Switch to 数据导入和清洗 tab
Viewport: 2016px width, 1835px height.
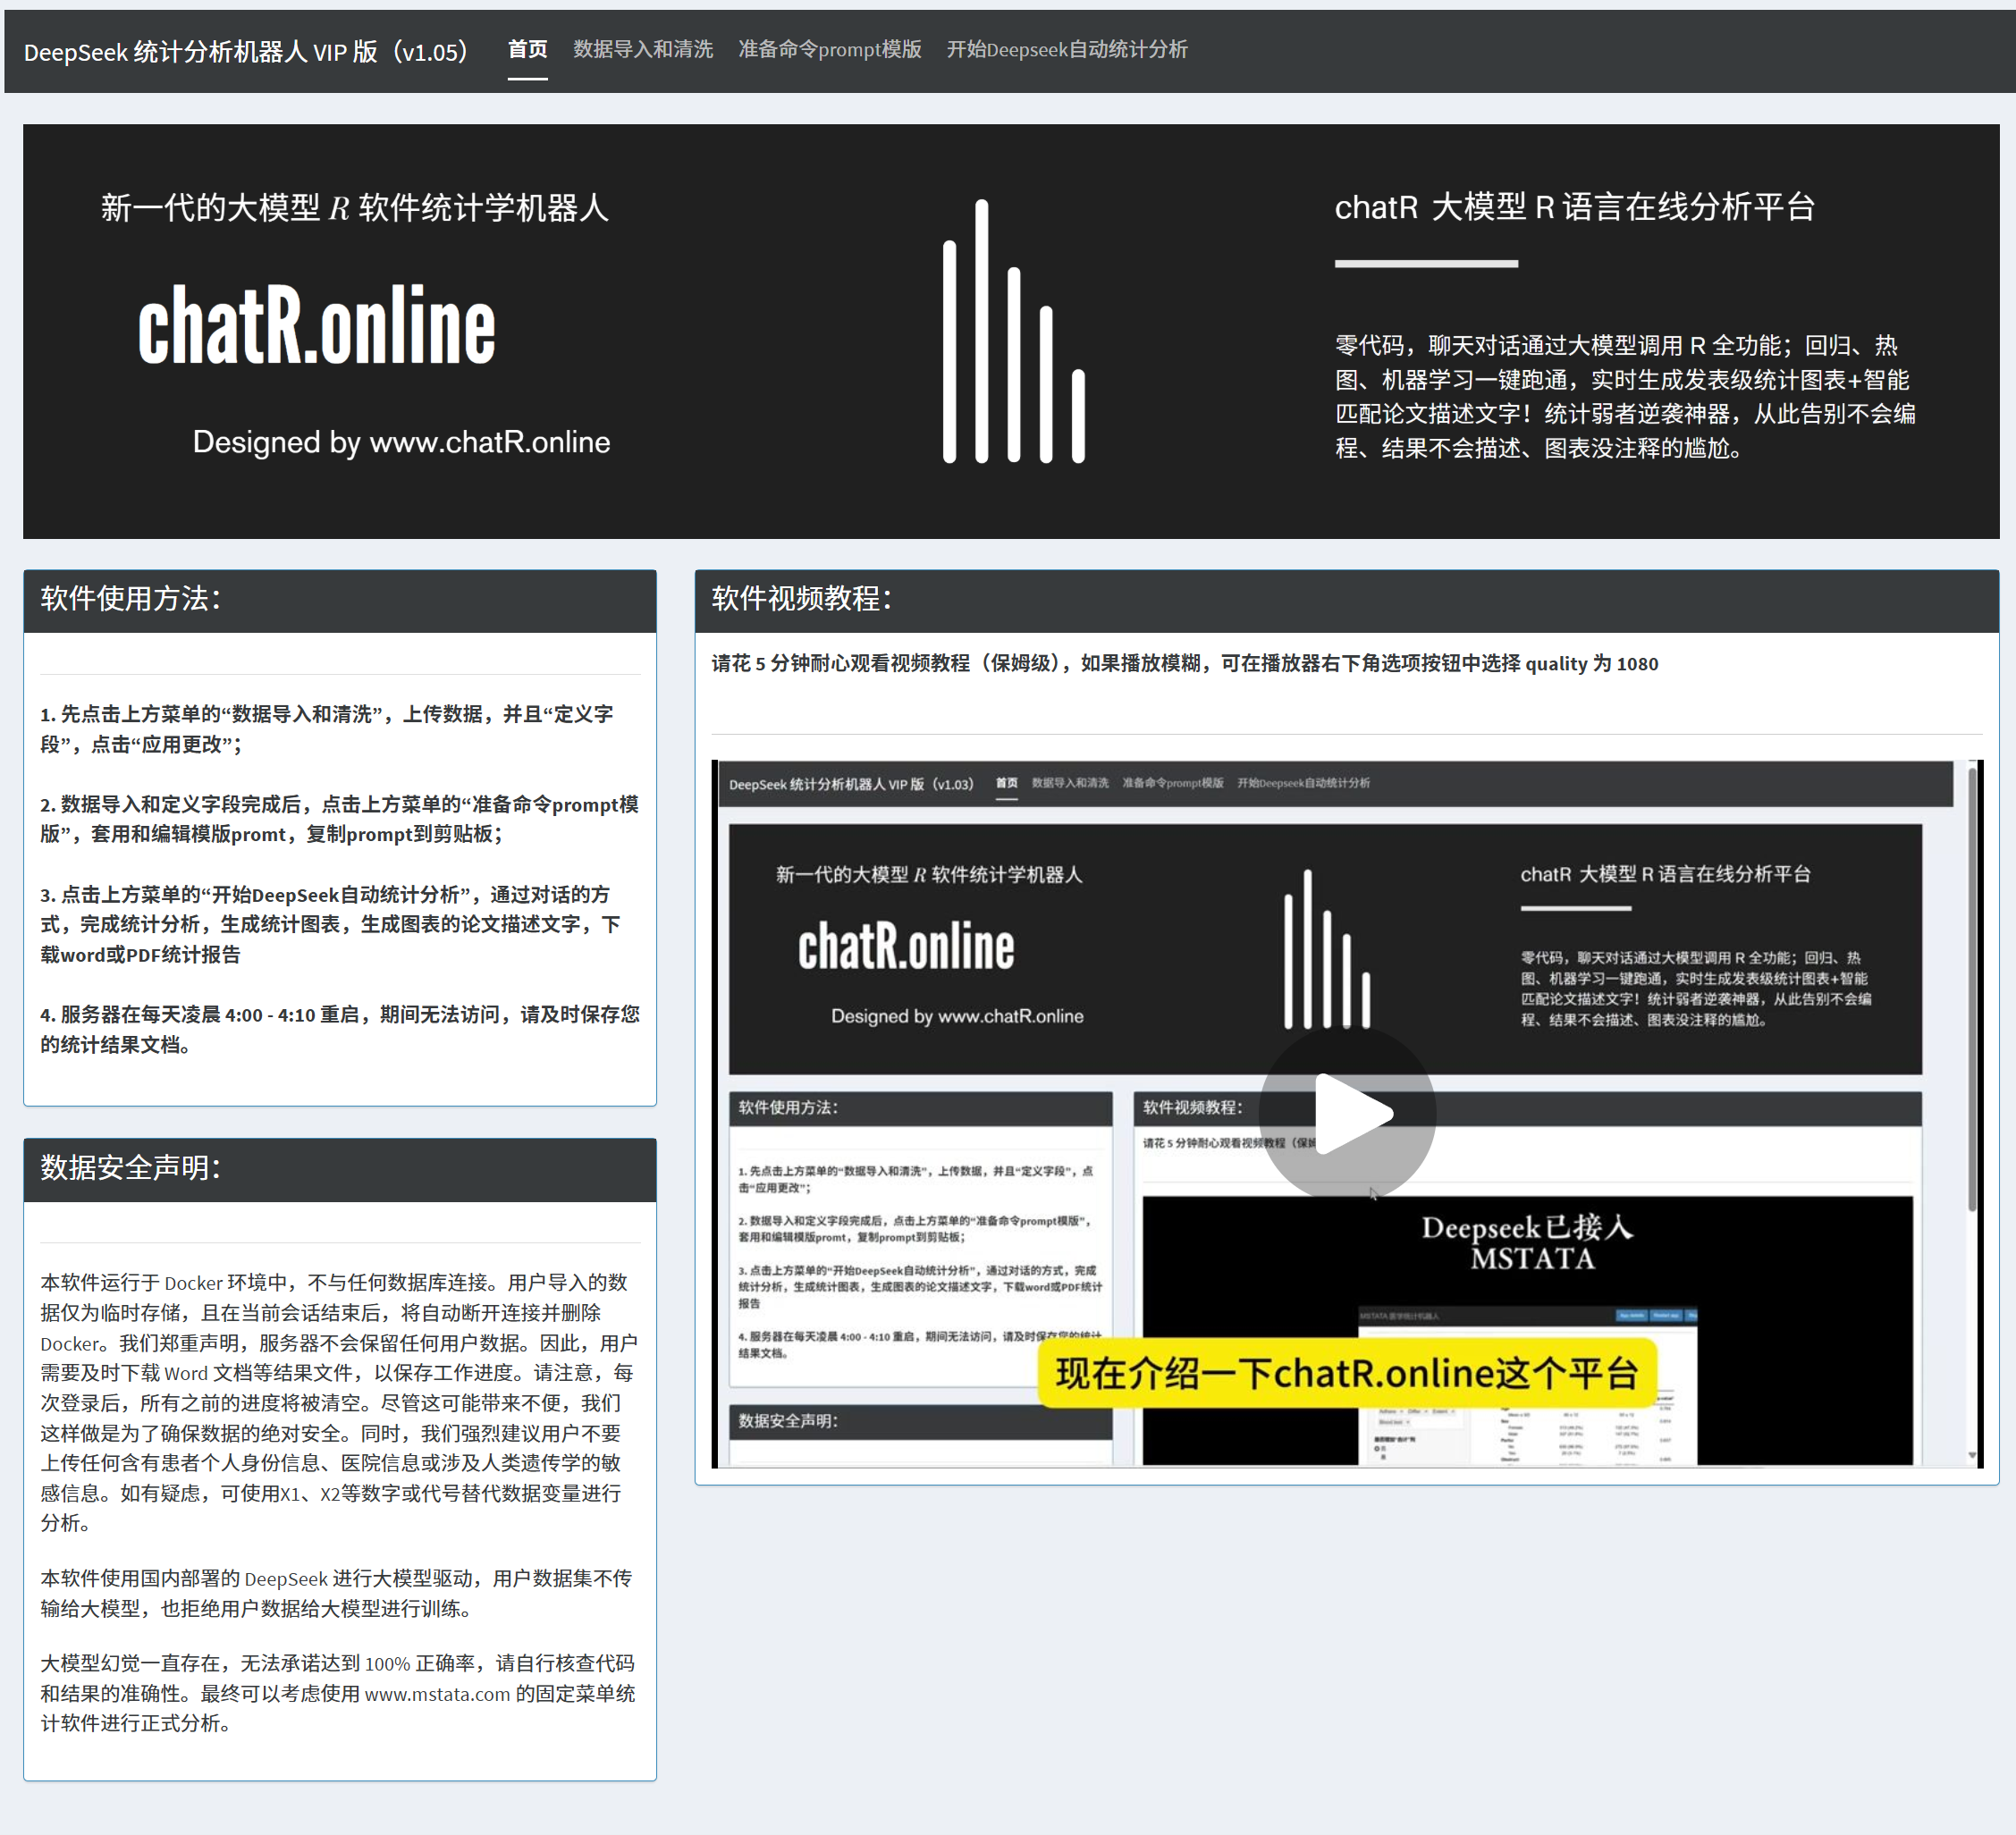[x=643, y=49]
